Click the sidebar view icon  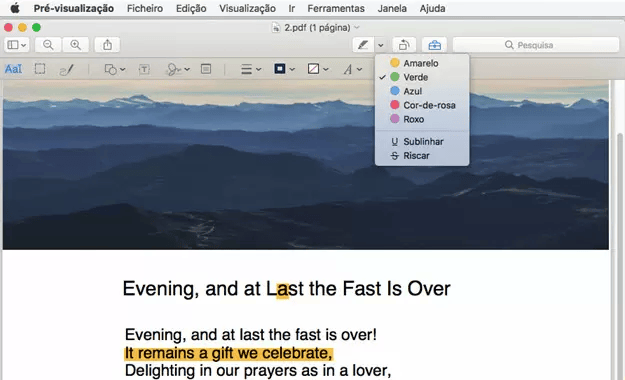tap(13, 45)
